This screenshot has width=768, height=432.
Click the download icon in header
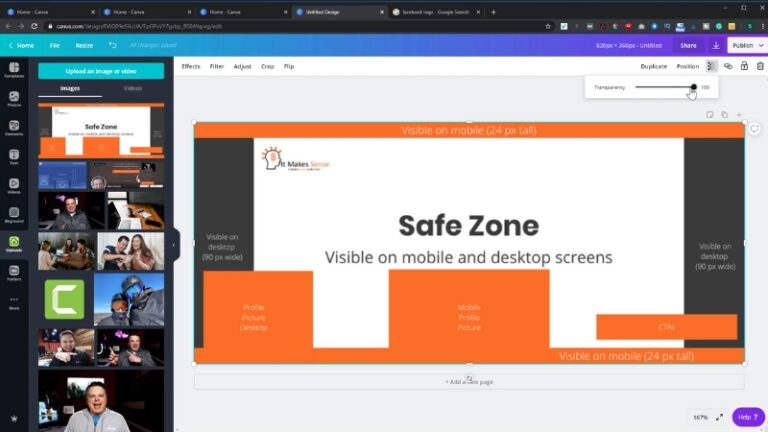pos(716,45)
